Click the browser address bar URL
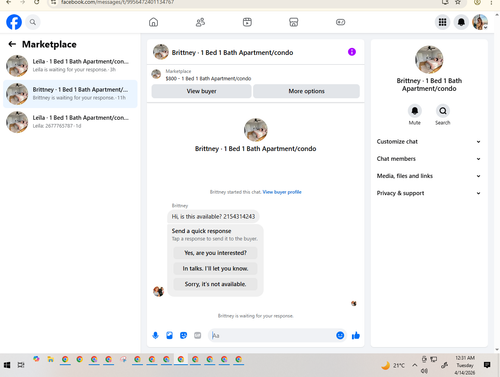Image resolution: width=500 pixels, height=377 pixels. 117,2
